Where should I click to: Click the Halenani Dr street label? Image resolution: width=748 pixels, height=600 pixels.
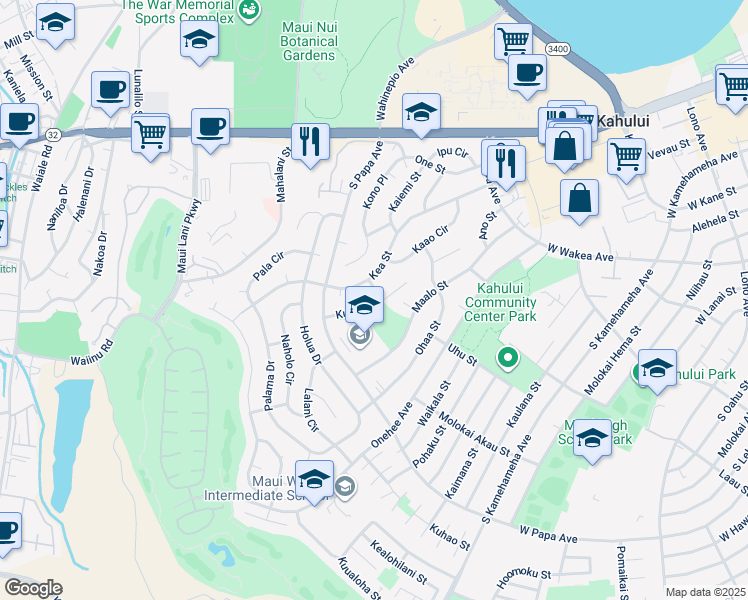(x=84, y=194)
